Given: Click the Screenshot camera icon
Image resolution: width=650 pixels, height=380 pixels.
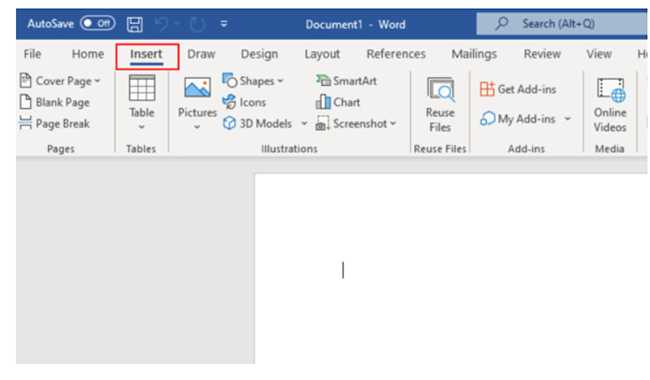Looking at the screenshot, I should (323, 123).
